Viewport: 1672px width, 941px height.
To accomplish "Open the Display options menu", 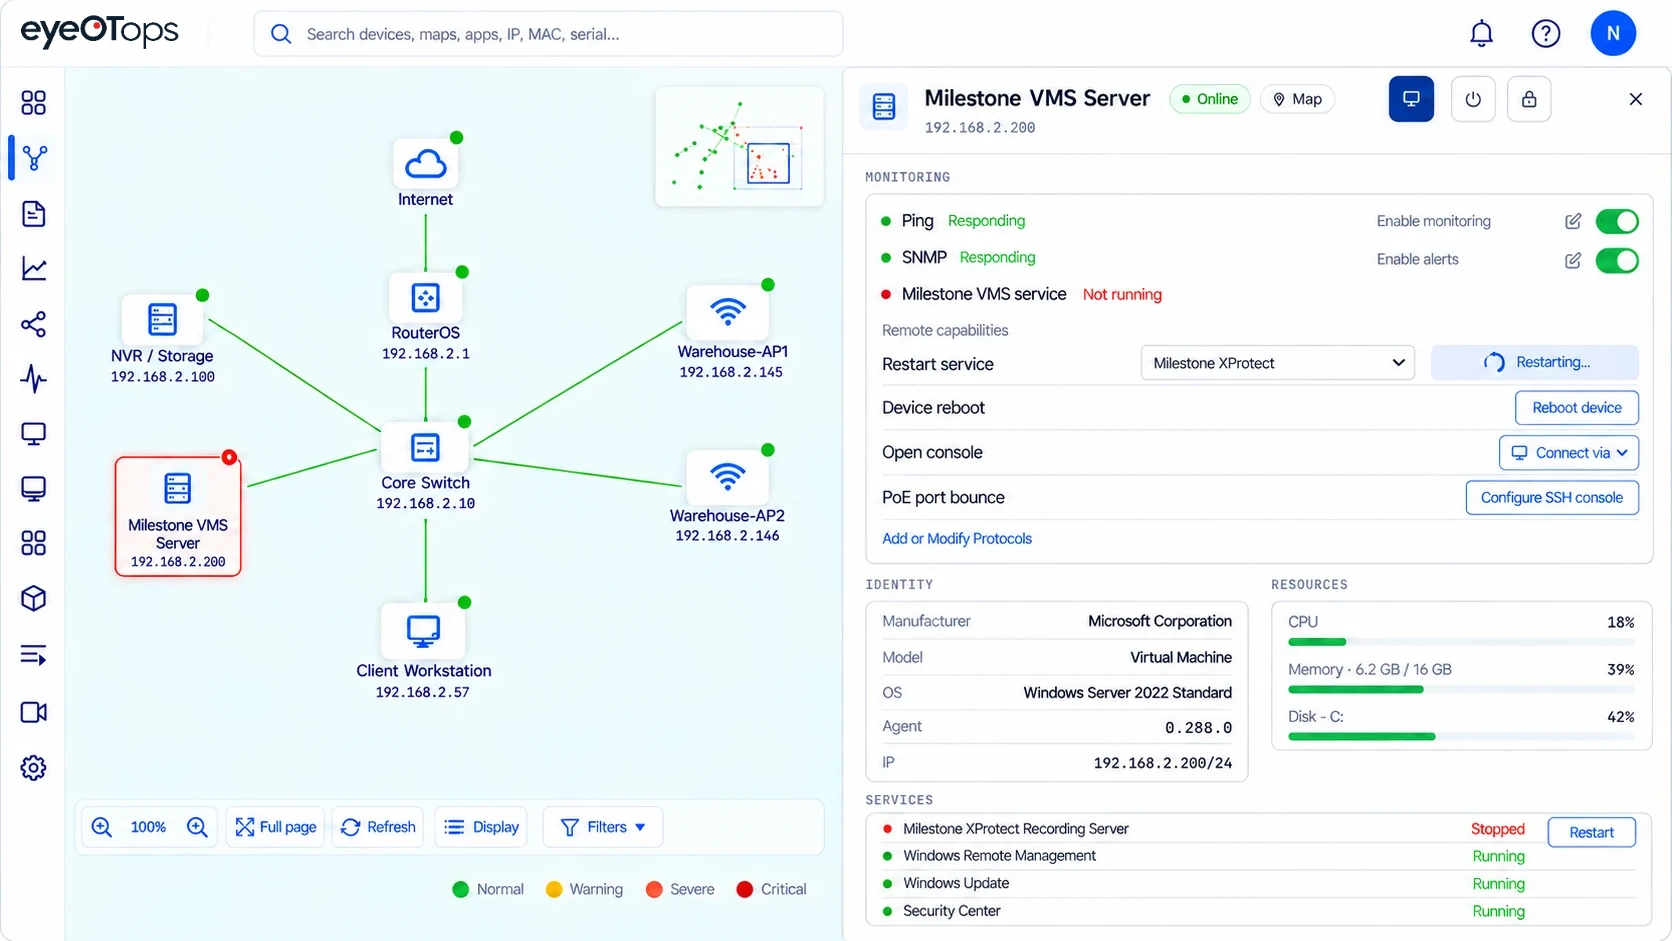I will [x=482, y=827].
